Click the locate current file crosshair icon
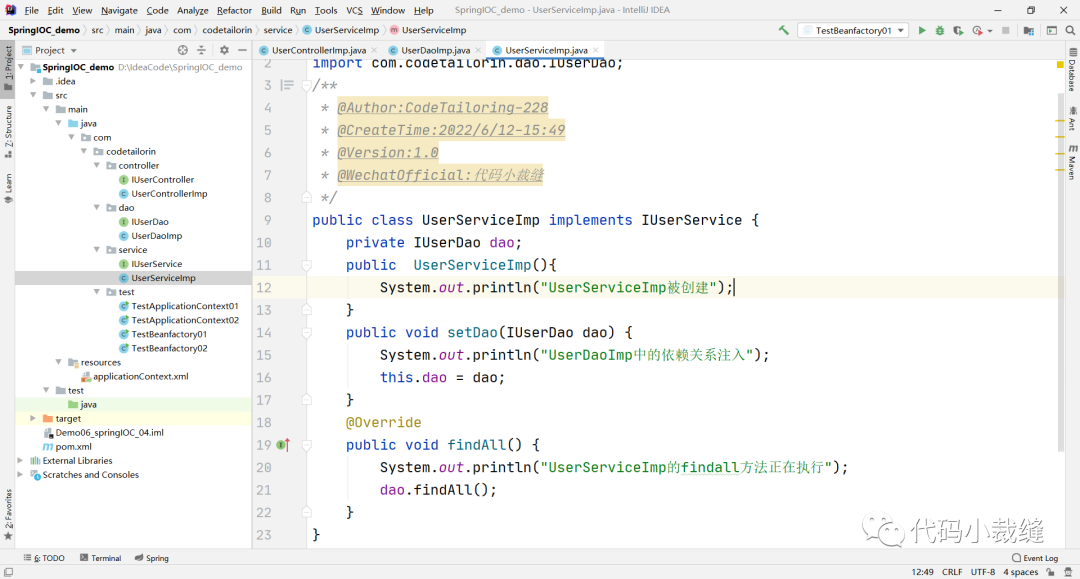Screen dimensions: 1080x579 coord(182,50)
